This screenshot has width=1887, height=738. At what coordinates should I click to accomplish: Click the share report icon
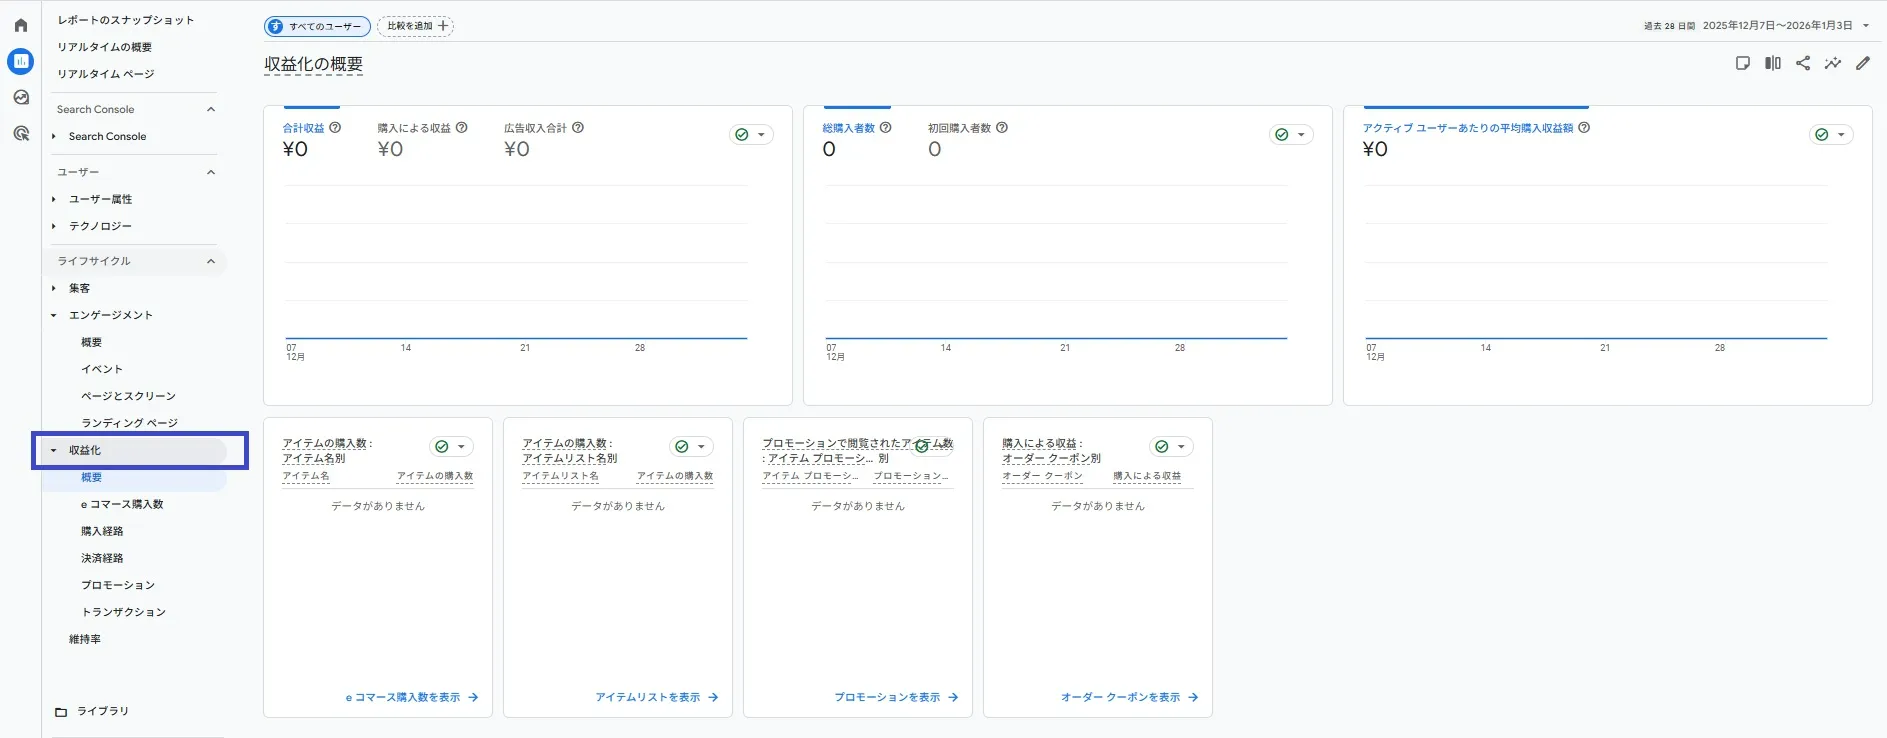1803,63
